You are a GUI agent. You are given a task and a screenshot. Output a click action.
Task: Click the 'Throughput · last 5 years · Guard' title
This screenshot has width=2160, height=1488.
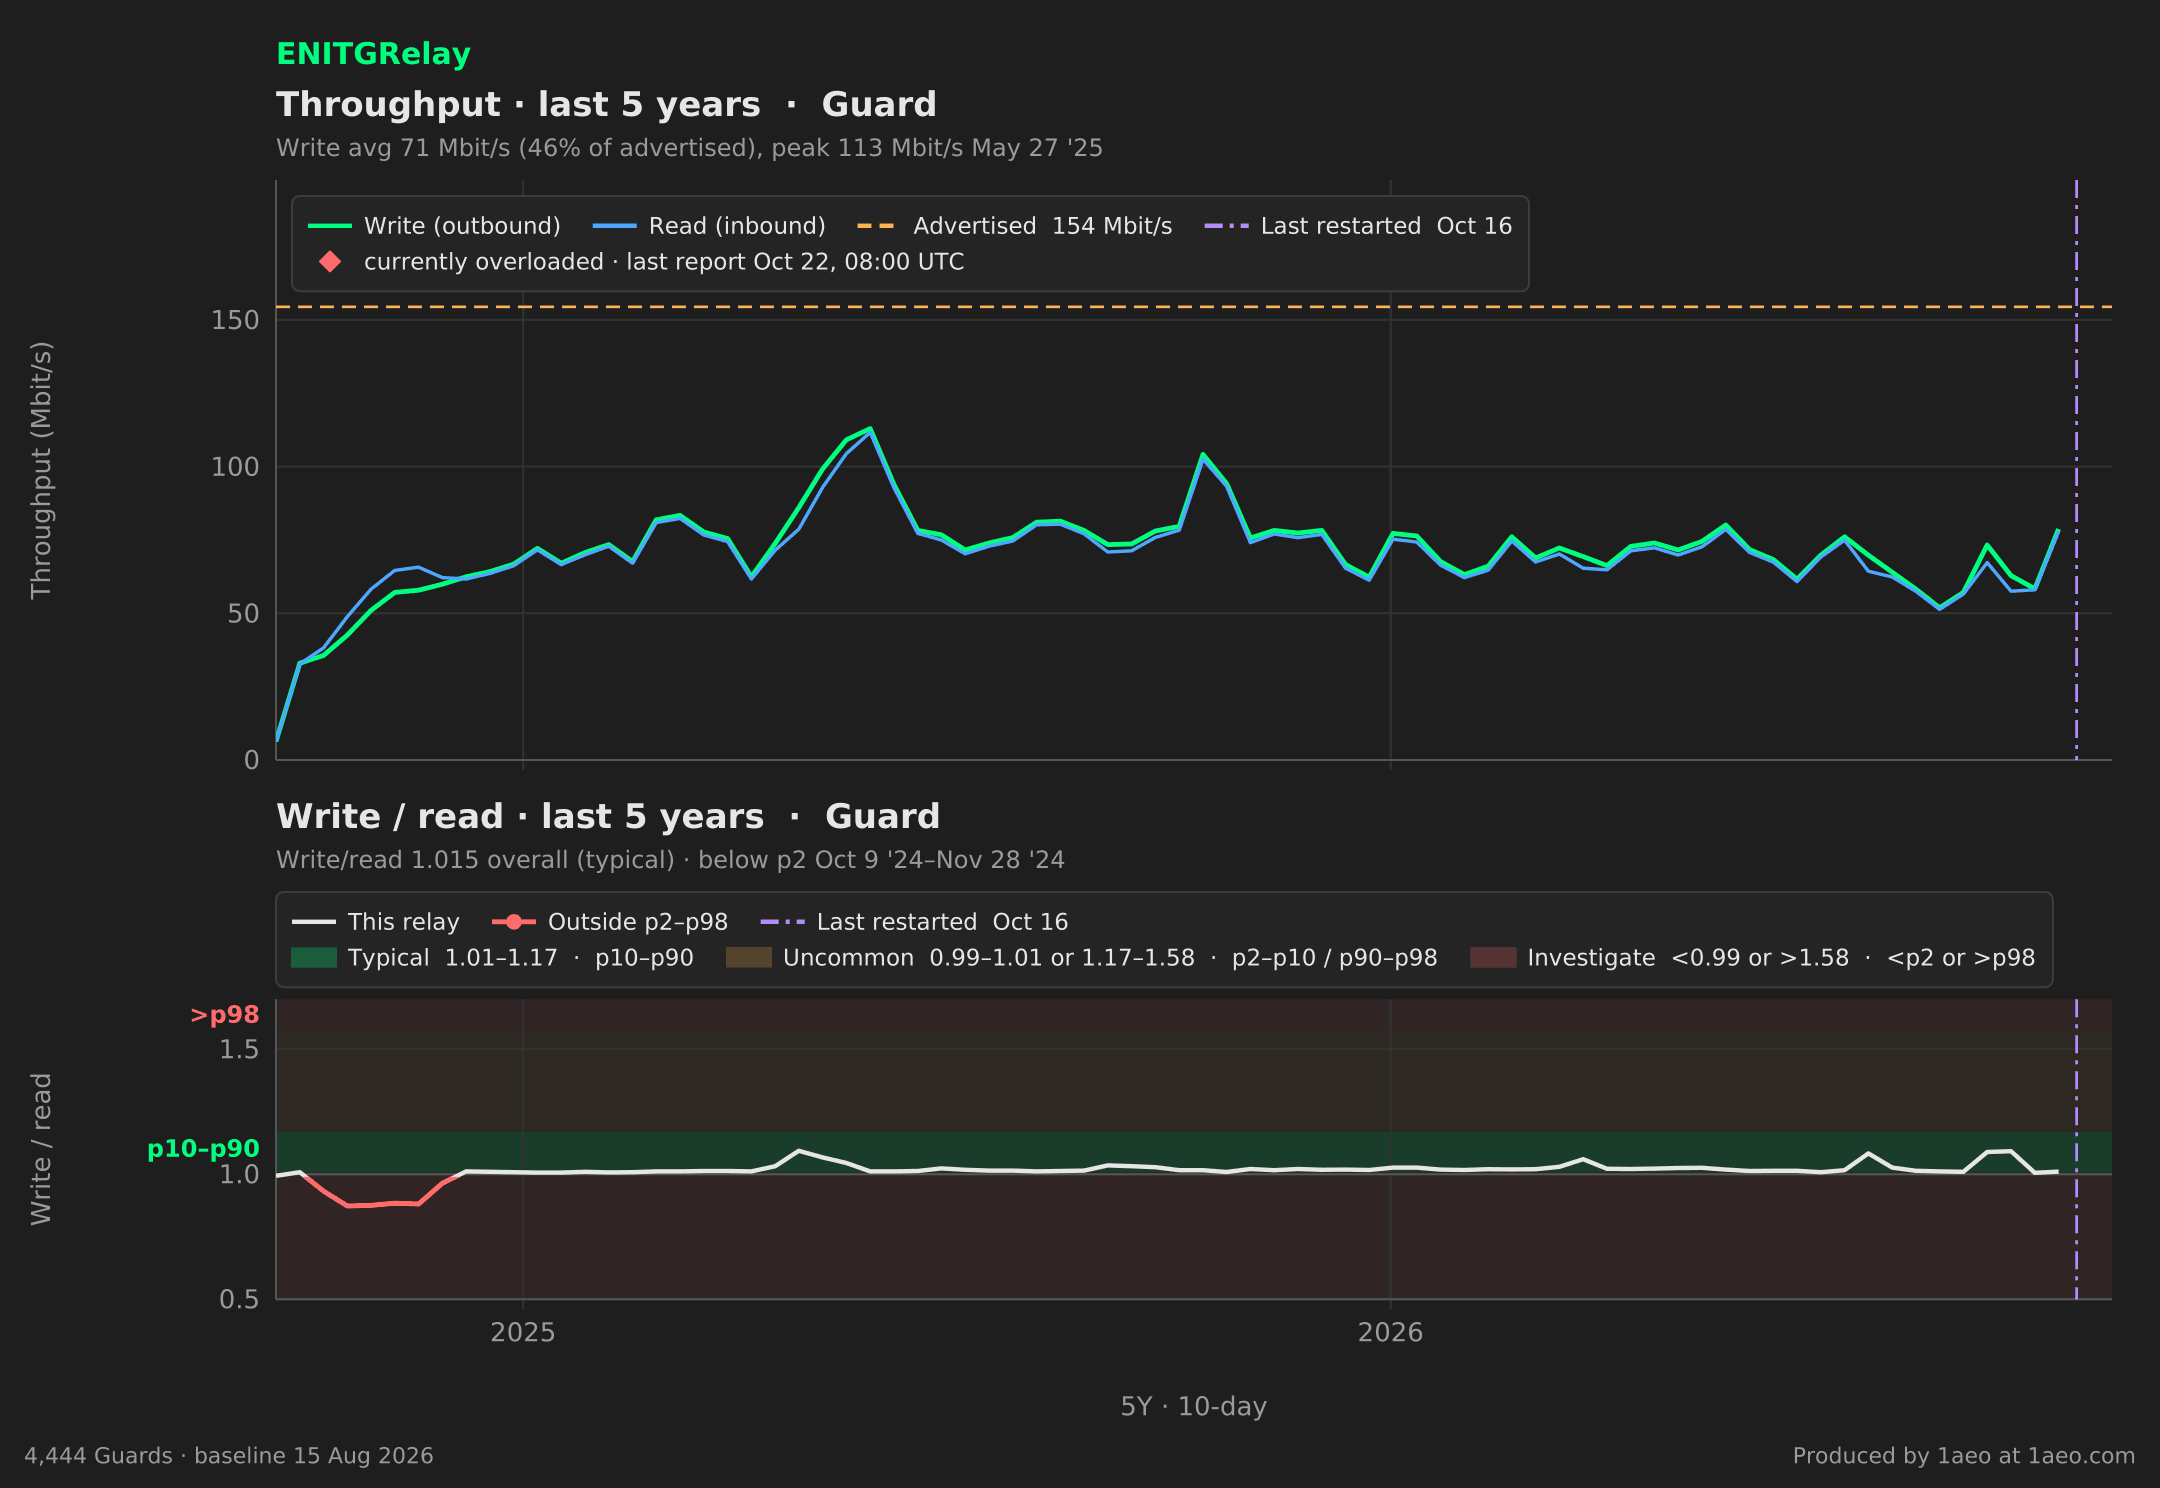(606, 104)
